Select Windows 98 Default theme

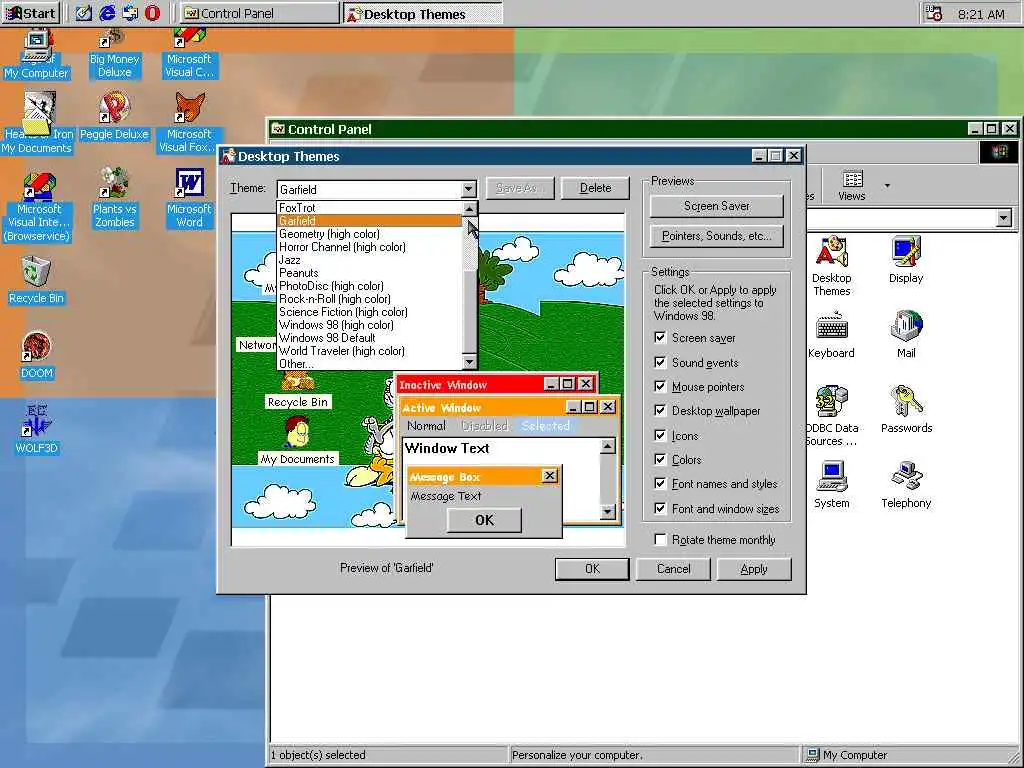(369, 338)
